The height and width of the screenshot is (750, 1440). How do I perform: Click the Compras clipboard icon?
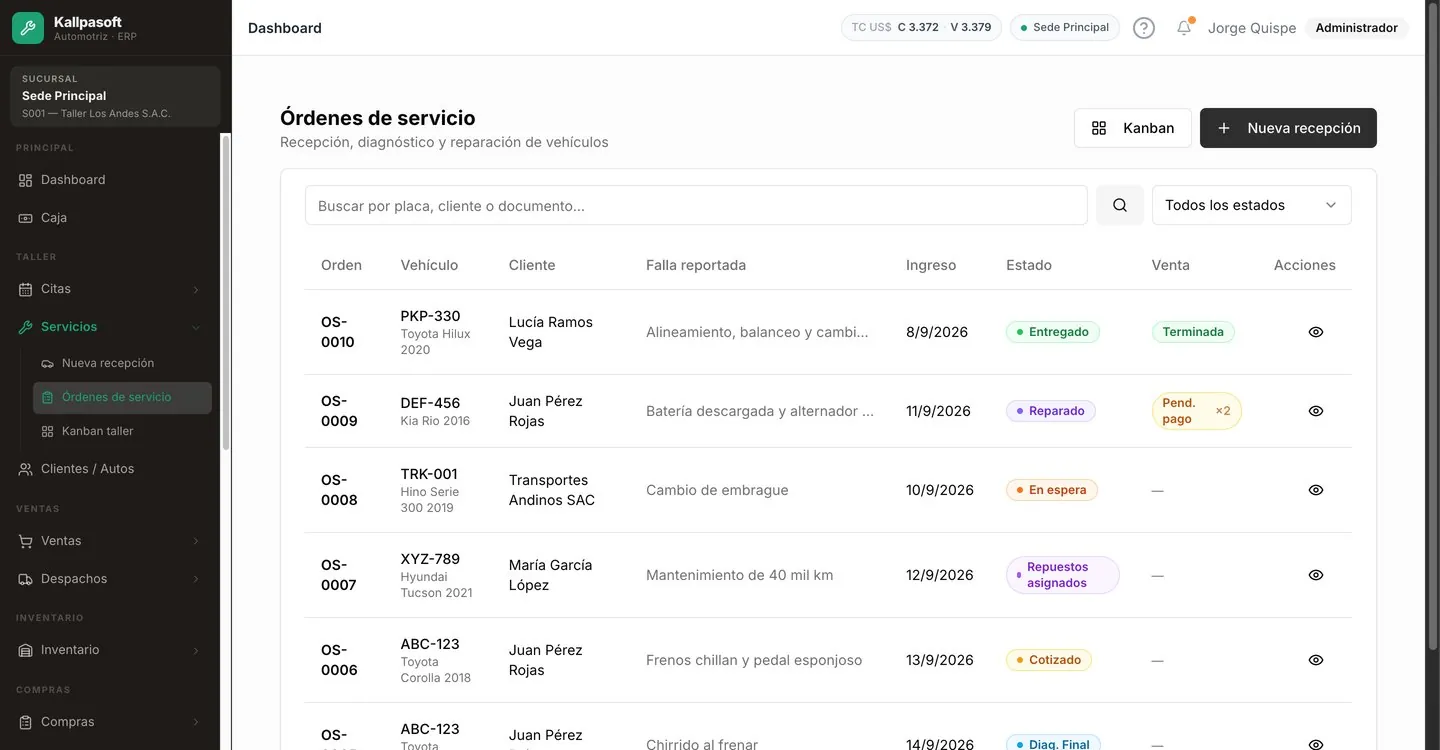click(26, 722)
